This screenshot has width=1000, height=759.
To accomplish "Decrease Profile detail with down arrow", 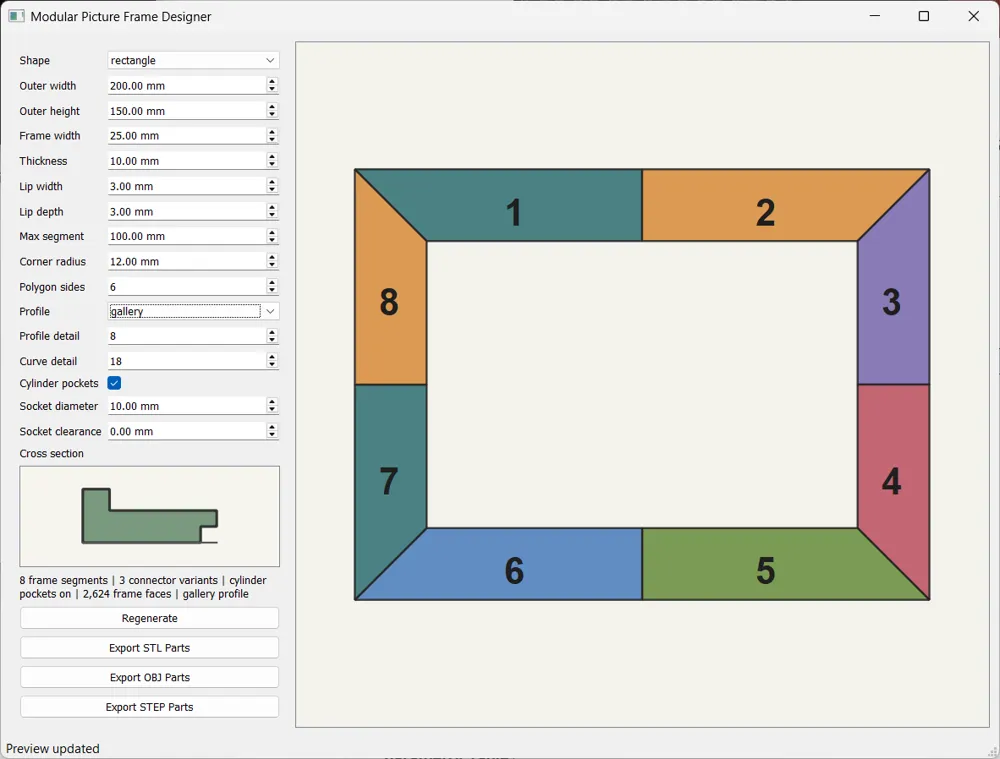I will 272,340.
